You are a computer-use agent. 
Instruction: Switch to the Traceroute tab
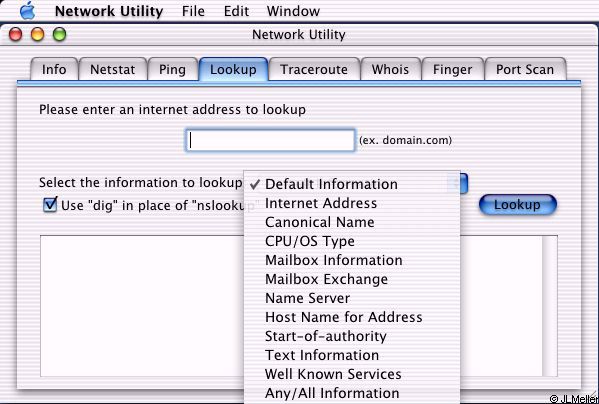(x=314, y=69)
